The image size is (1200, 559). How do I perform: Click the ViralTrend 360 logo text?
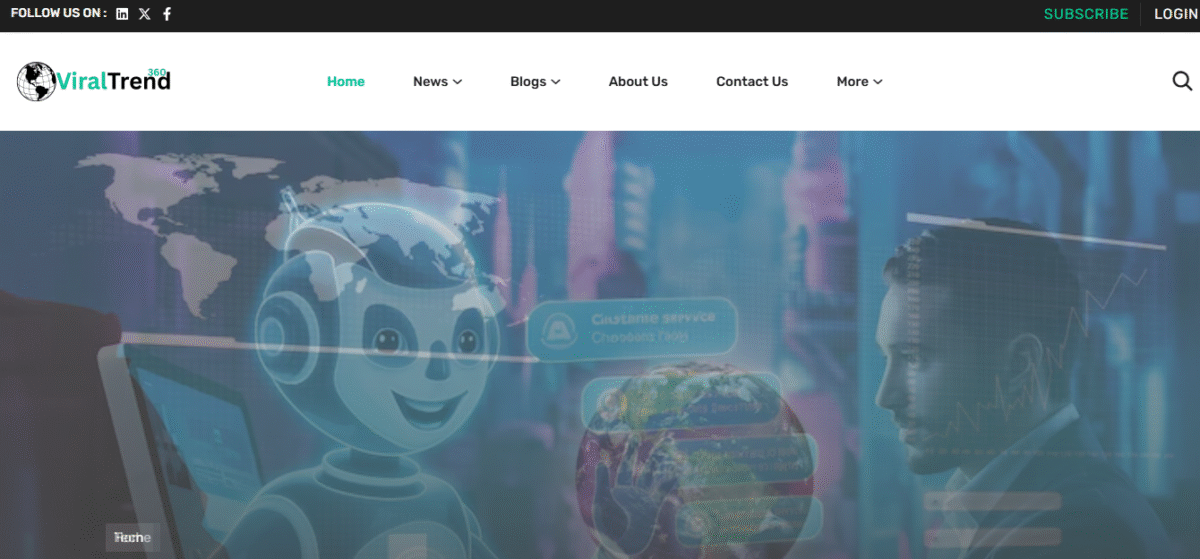click(x=114, y=82)
